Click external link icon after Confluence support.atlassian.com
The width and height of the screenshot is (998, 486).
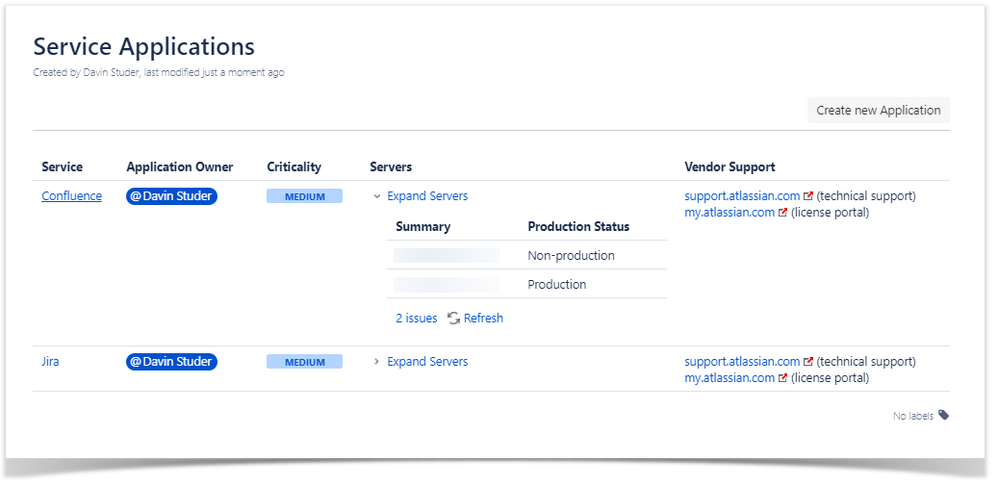808,196
